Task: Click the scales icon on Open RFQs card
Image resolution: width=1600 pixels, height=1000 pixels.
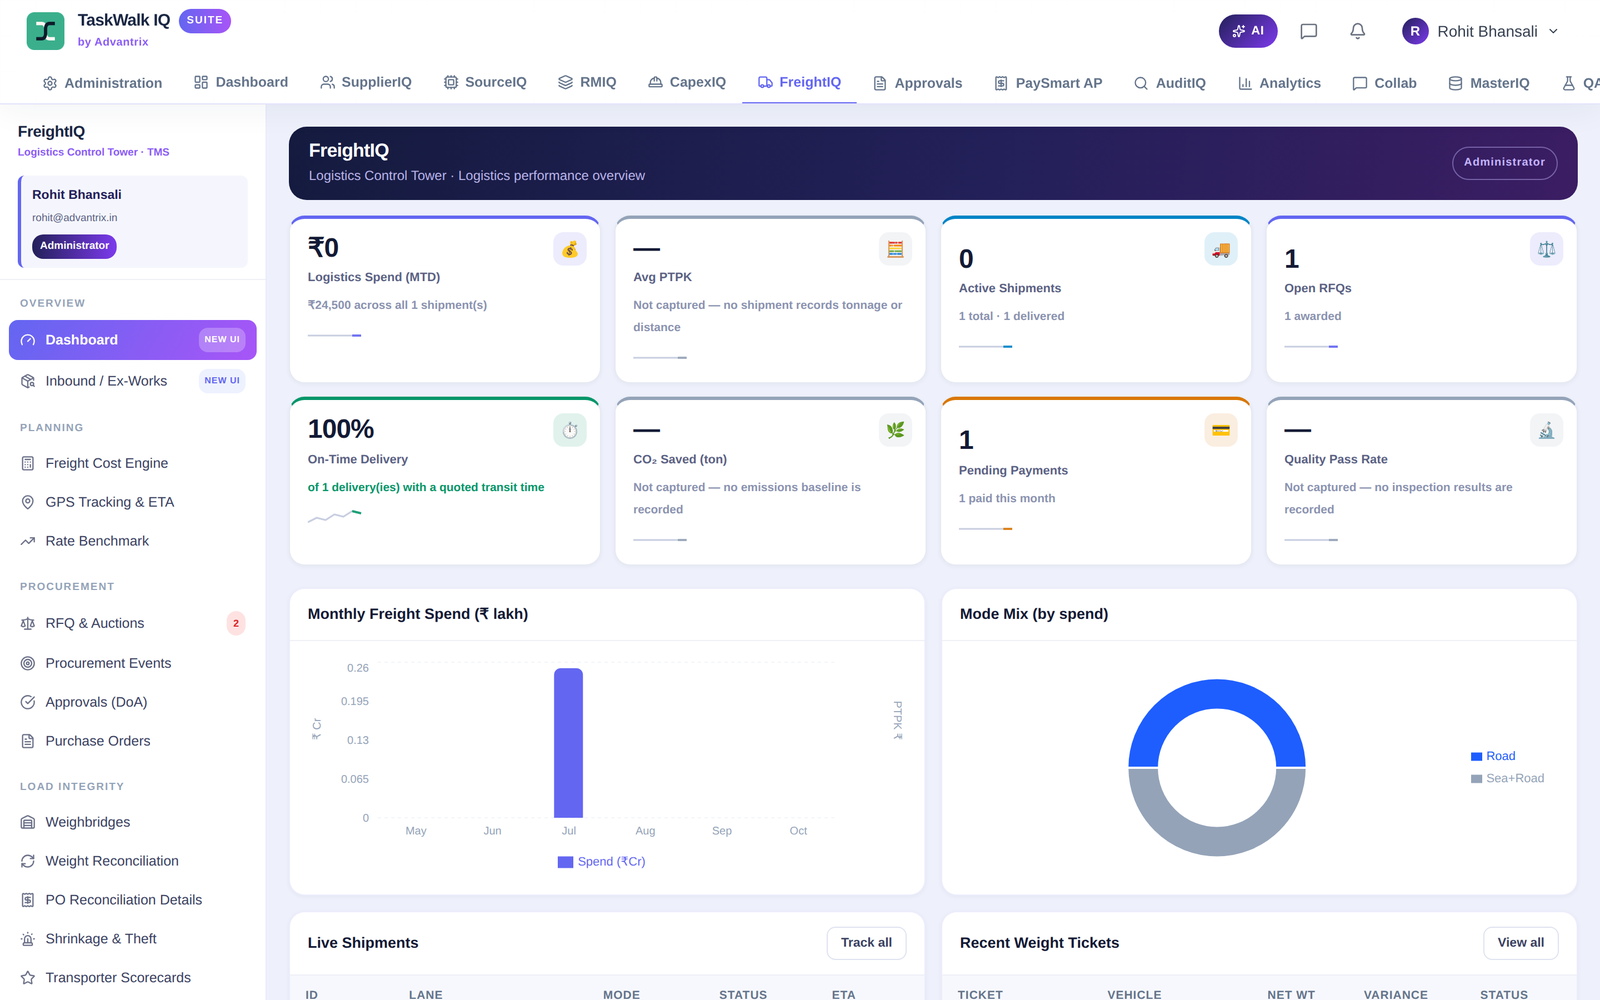Action: coord(1546,249)
